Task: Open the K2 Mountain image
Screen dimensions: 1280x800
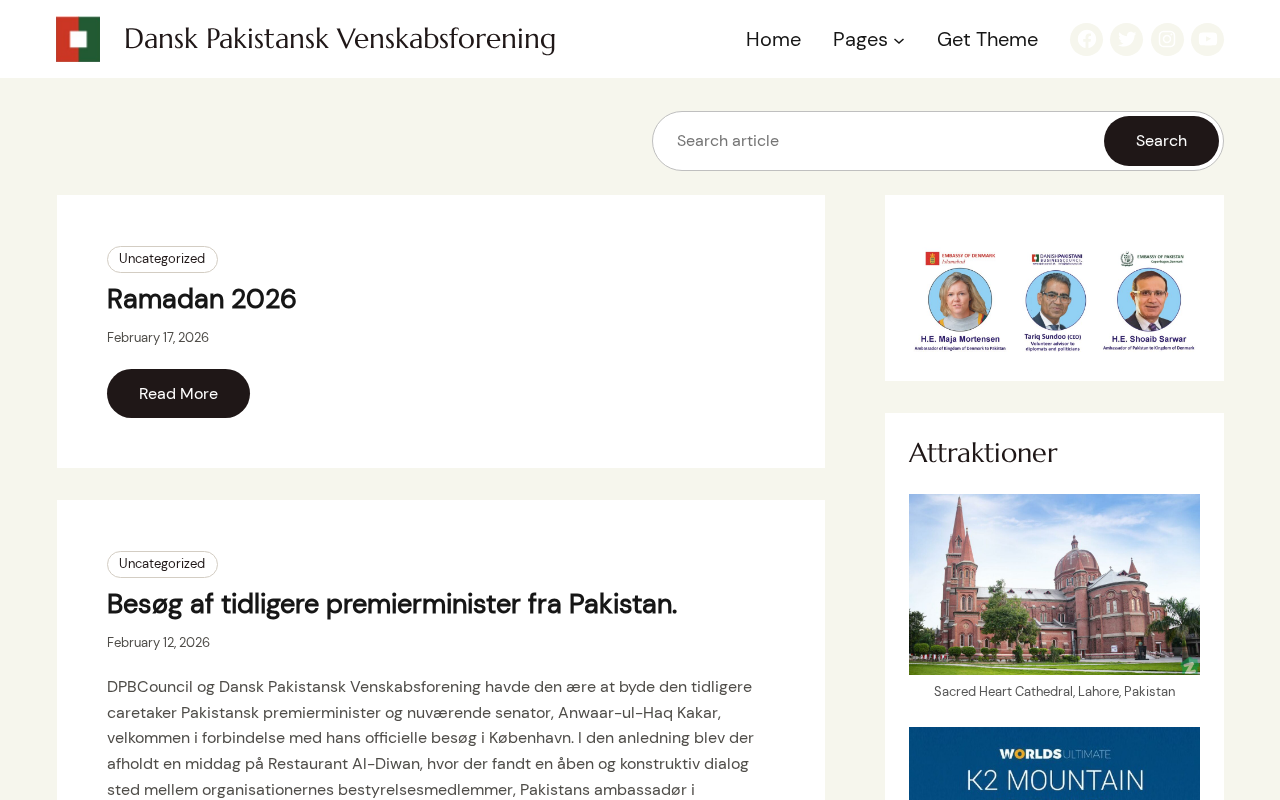Action: click(x=1054, y=764)
